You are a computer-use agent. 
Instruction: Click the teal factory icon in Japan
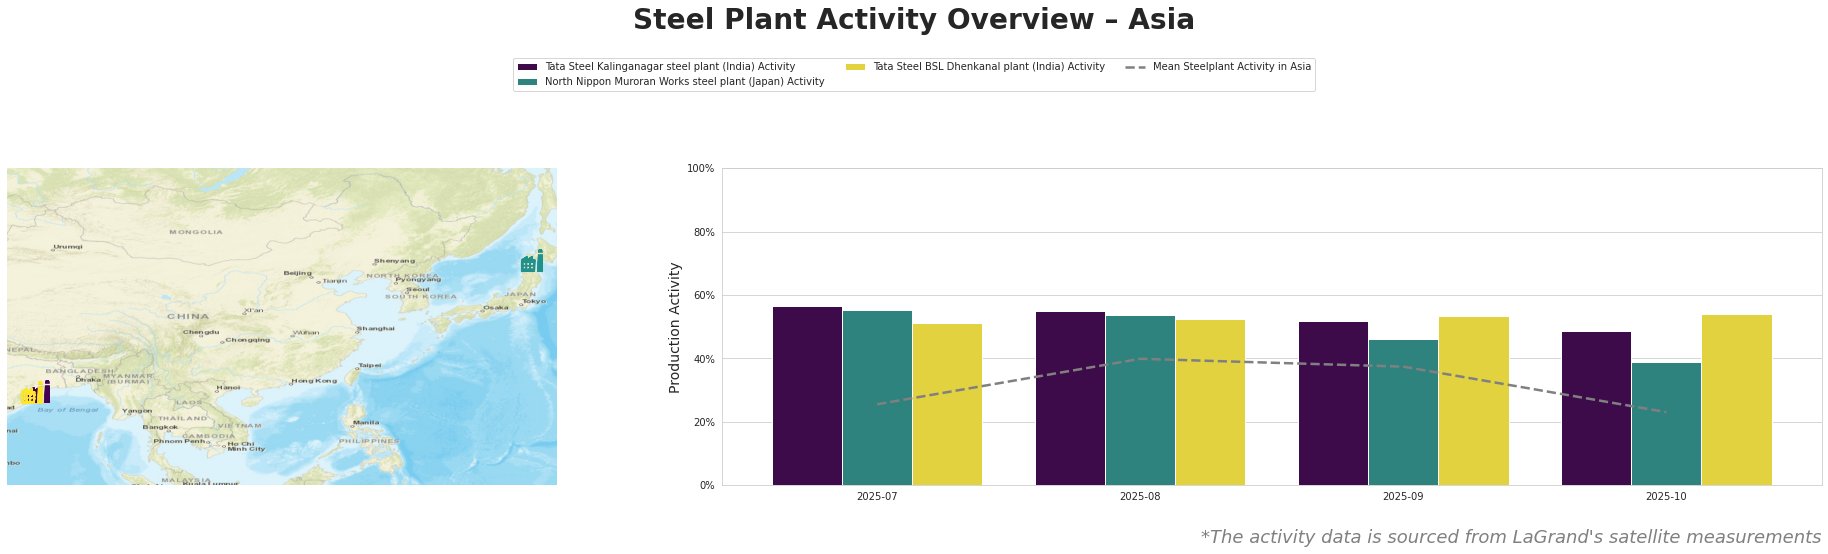tap(532, 263)
